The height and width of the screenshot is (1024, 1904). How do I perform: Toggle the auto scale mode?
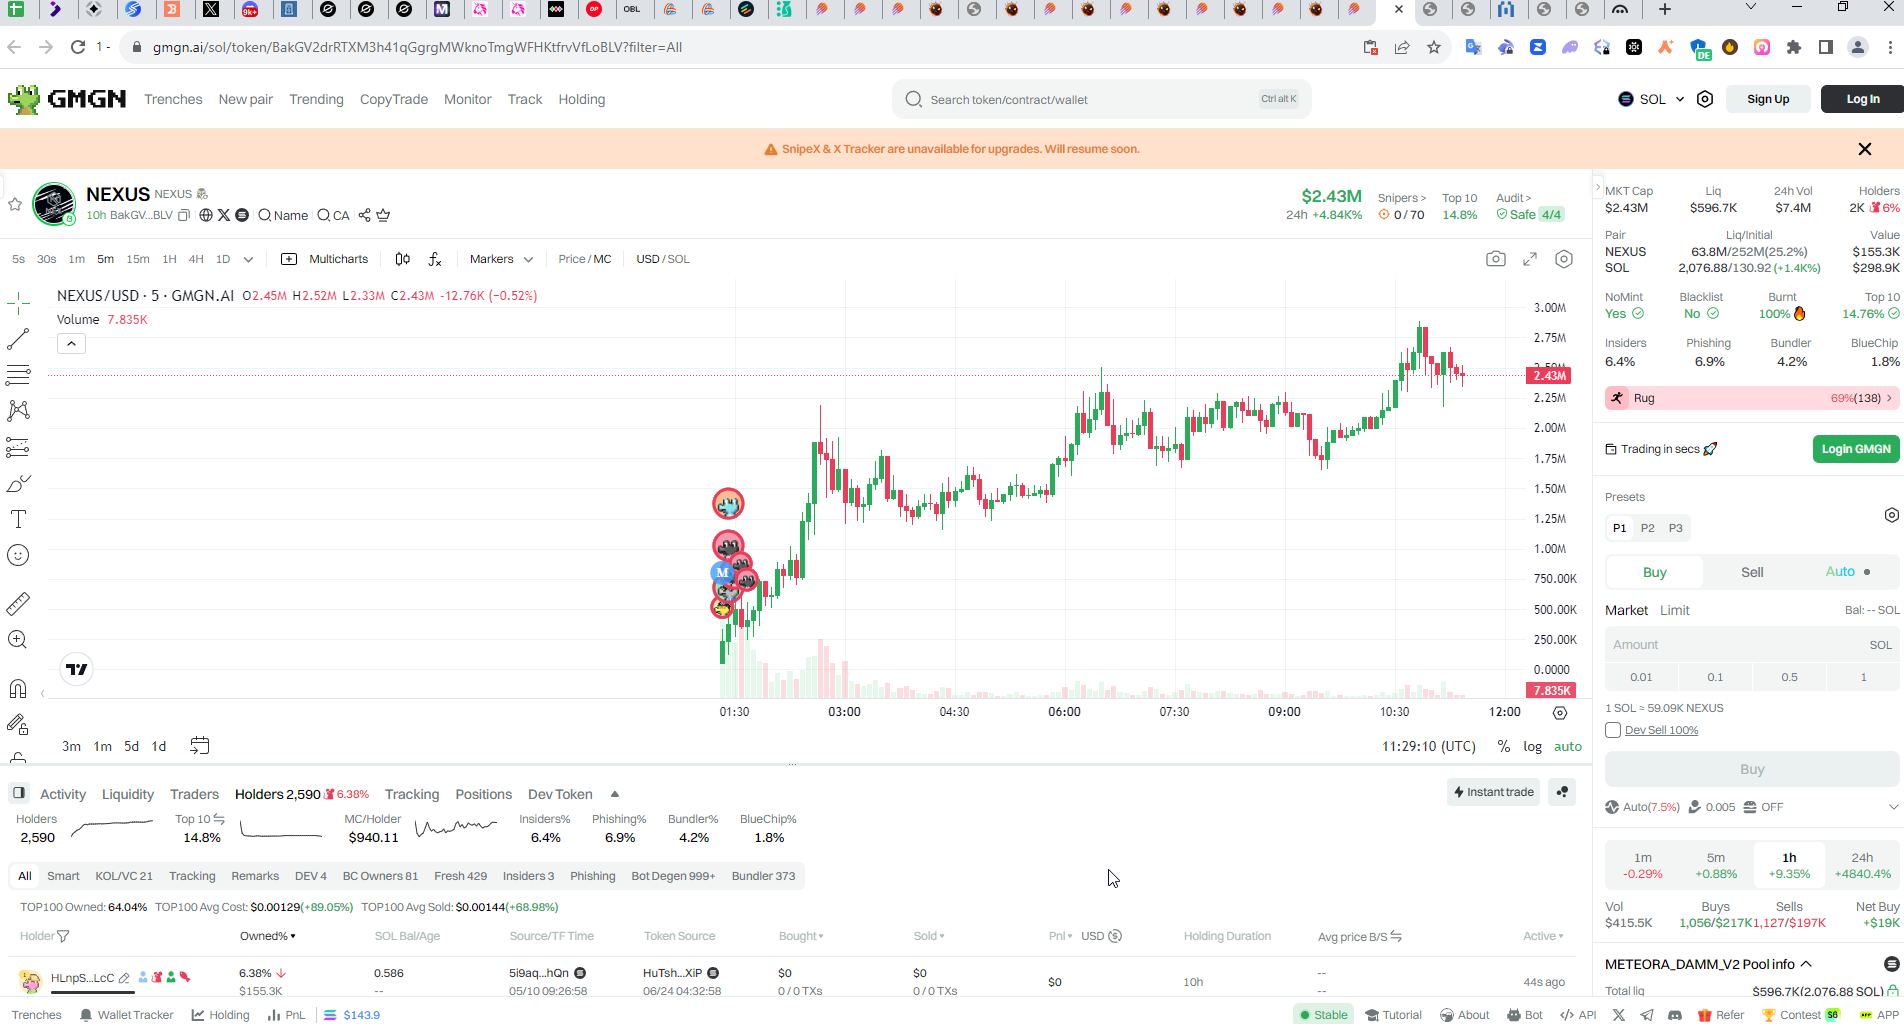[x=1568, y=746]
